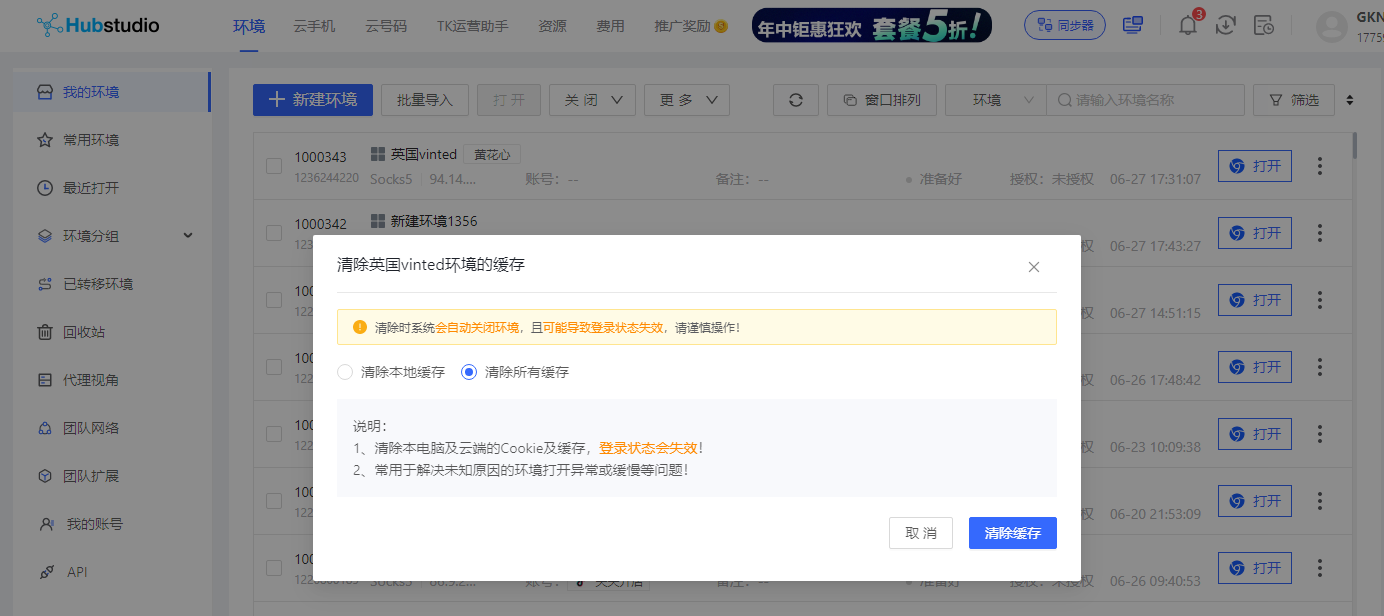This screenshot has width=1384, height=616.
Task: Click the 窗口排列 button
Action: (881, 100)
